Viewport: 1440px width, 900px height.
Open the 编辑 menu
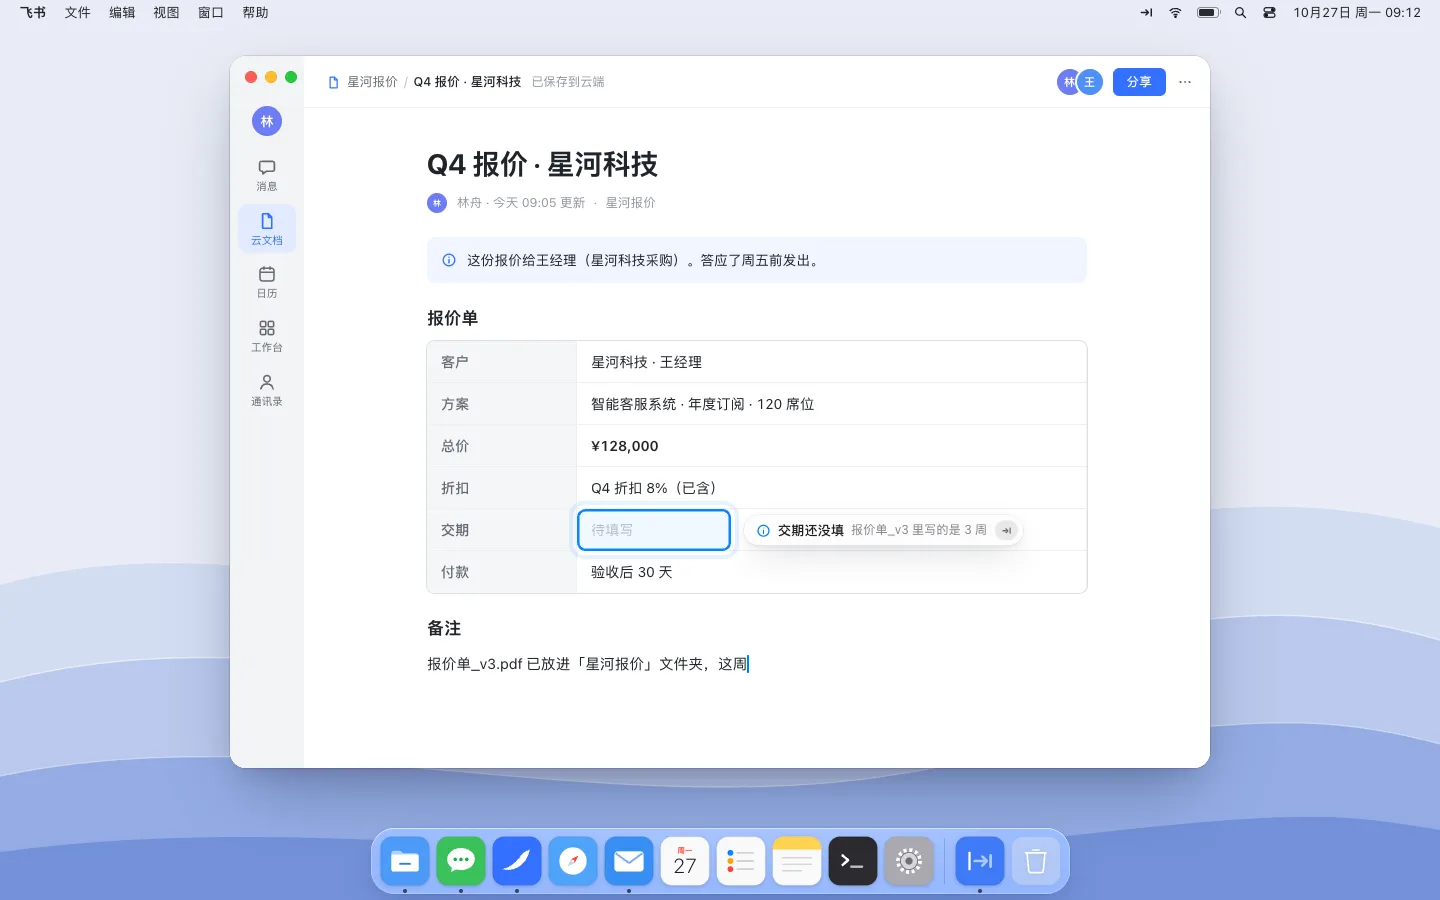click(x=122, y=13)
